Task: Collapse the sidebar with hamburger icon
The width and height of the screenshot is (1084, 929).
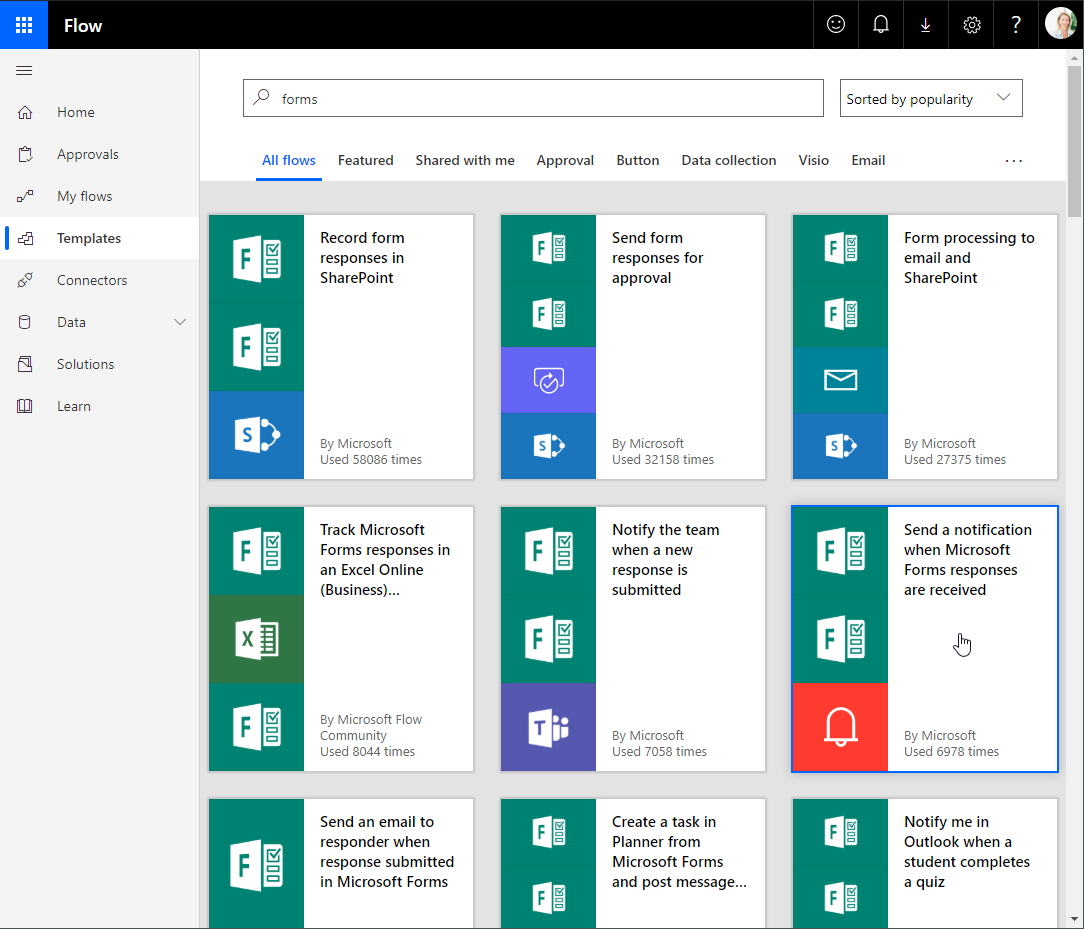Action: (x=25, y=70)
